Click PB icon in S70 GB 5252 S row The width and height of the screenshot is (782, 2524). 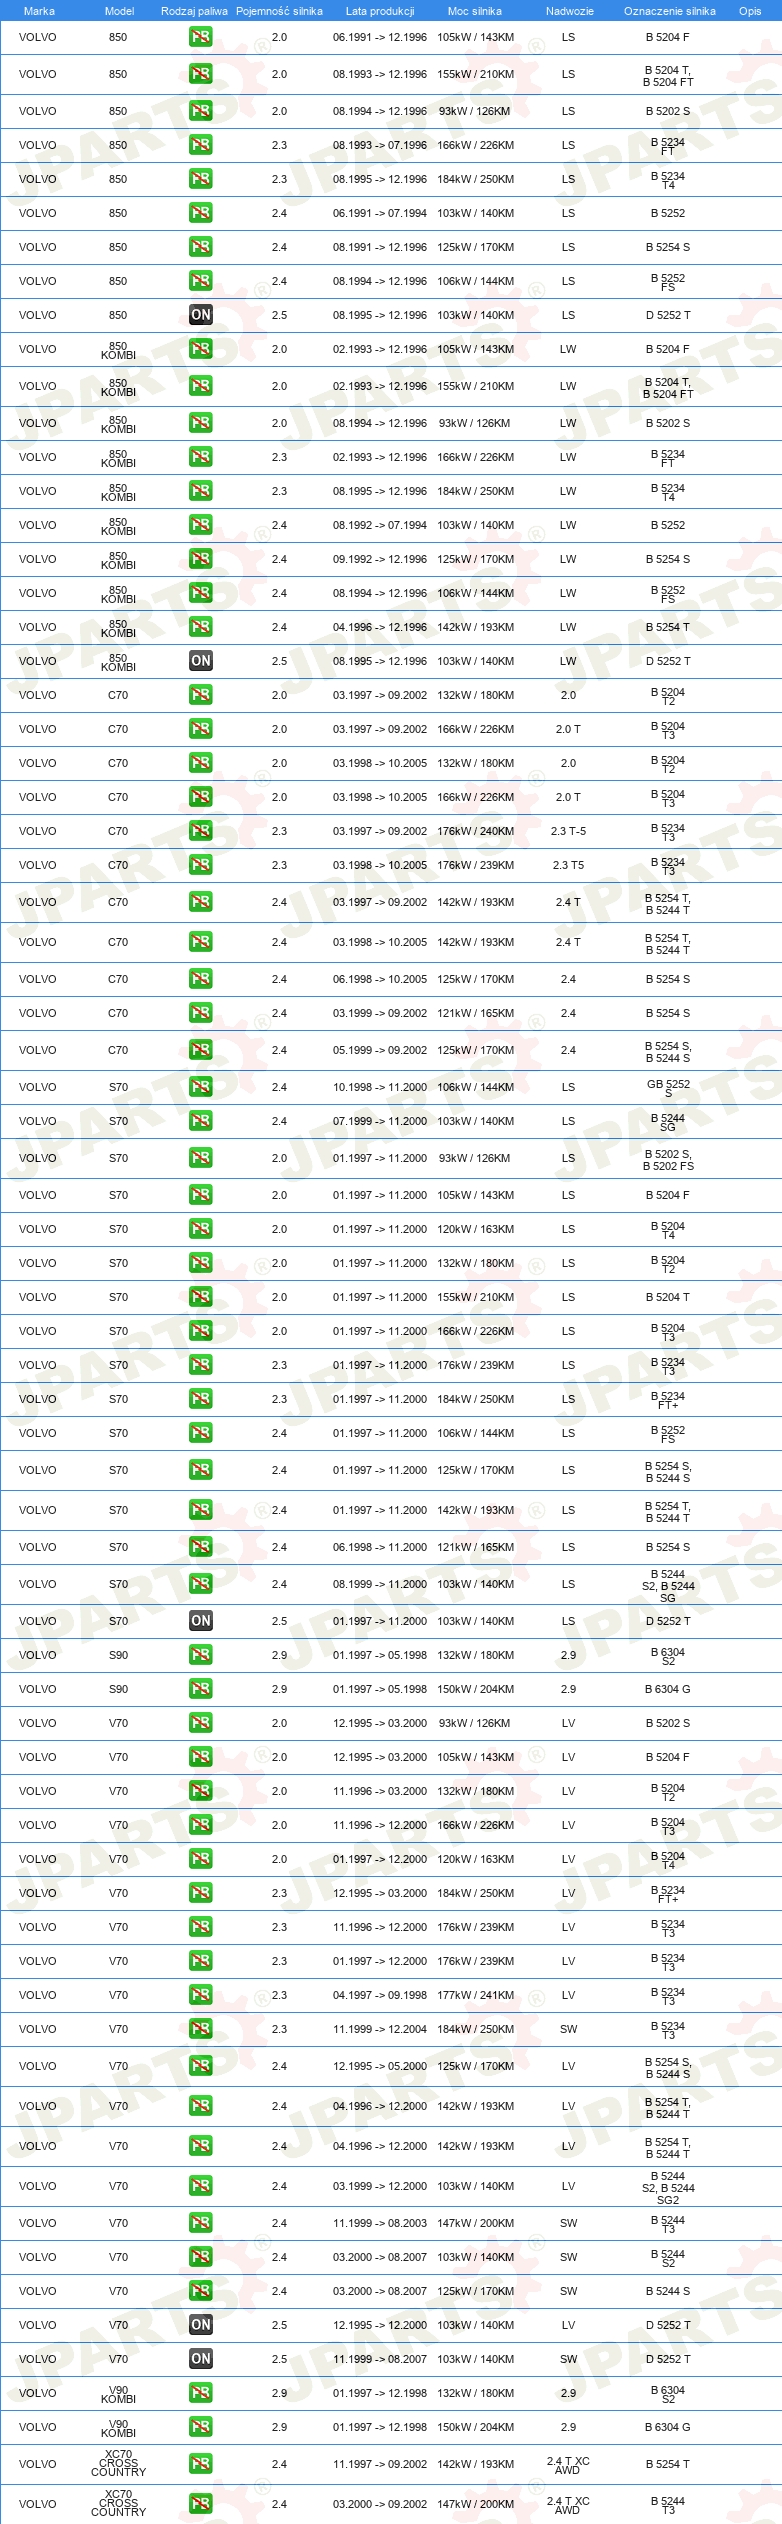(x=201, y=1087)
